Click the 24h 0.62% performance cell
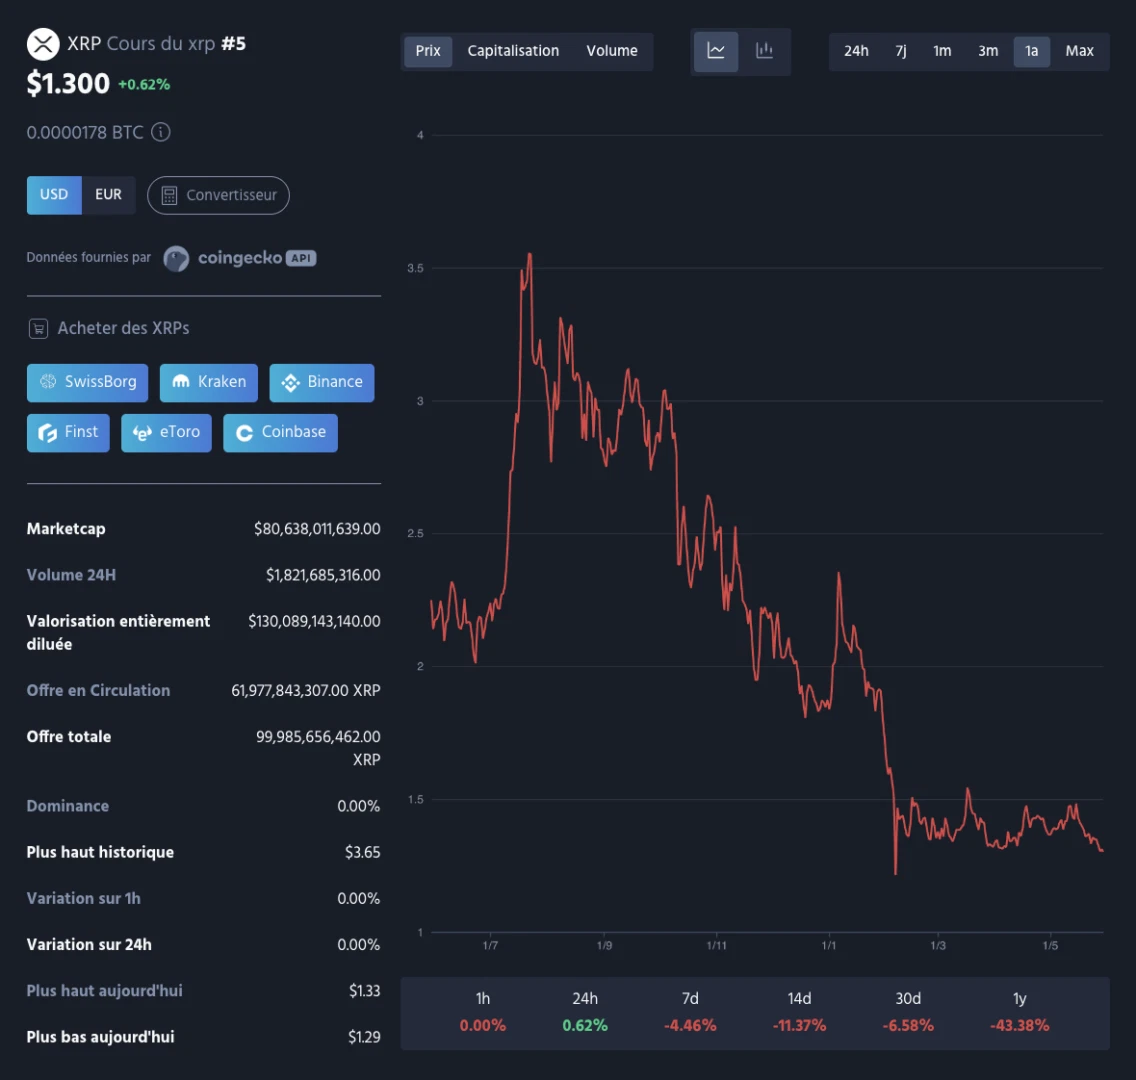 (x=585, y=1013)
